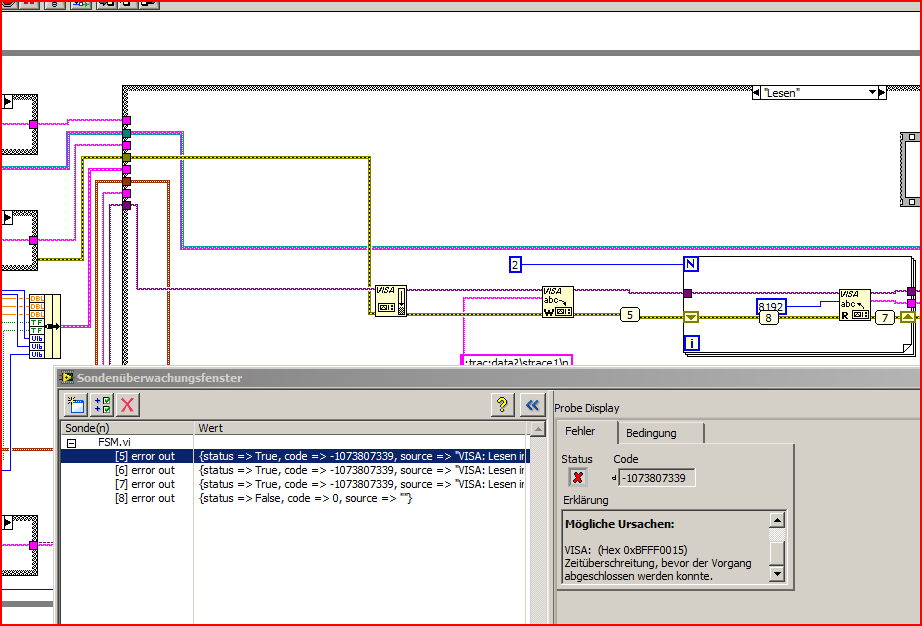
Task: Click probe list scrollbar up arrow
Action: click(x=537, y=429)
